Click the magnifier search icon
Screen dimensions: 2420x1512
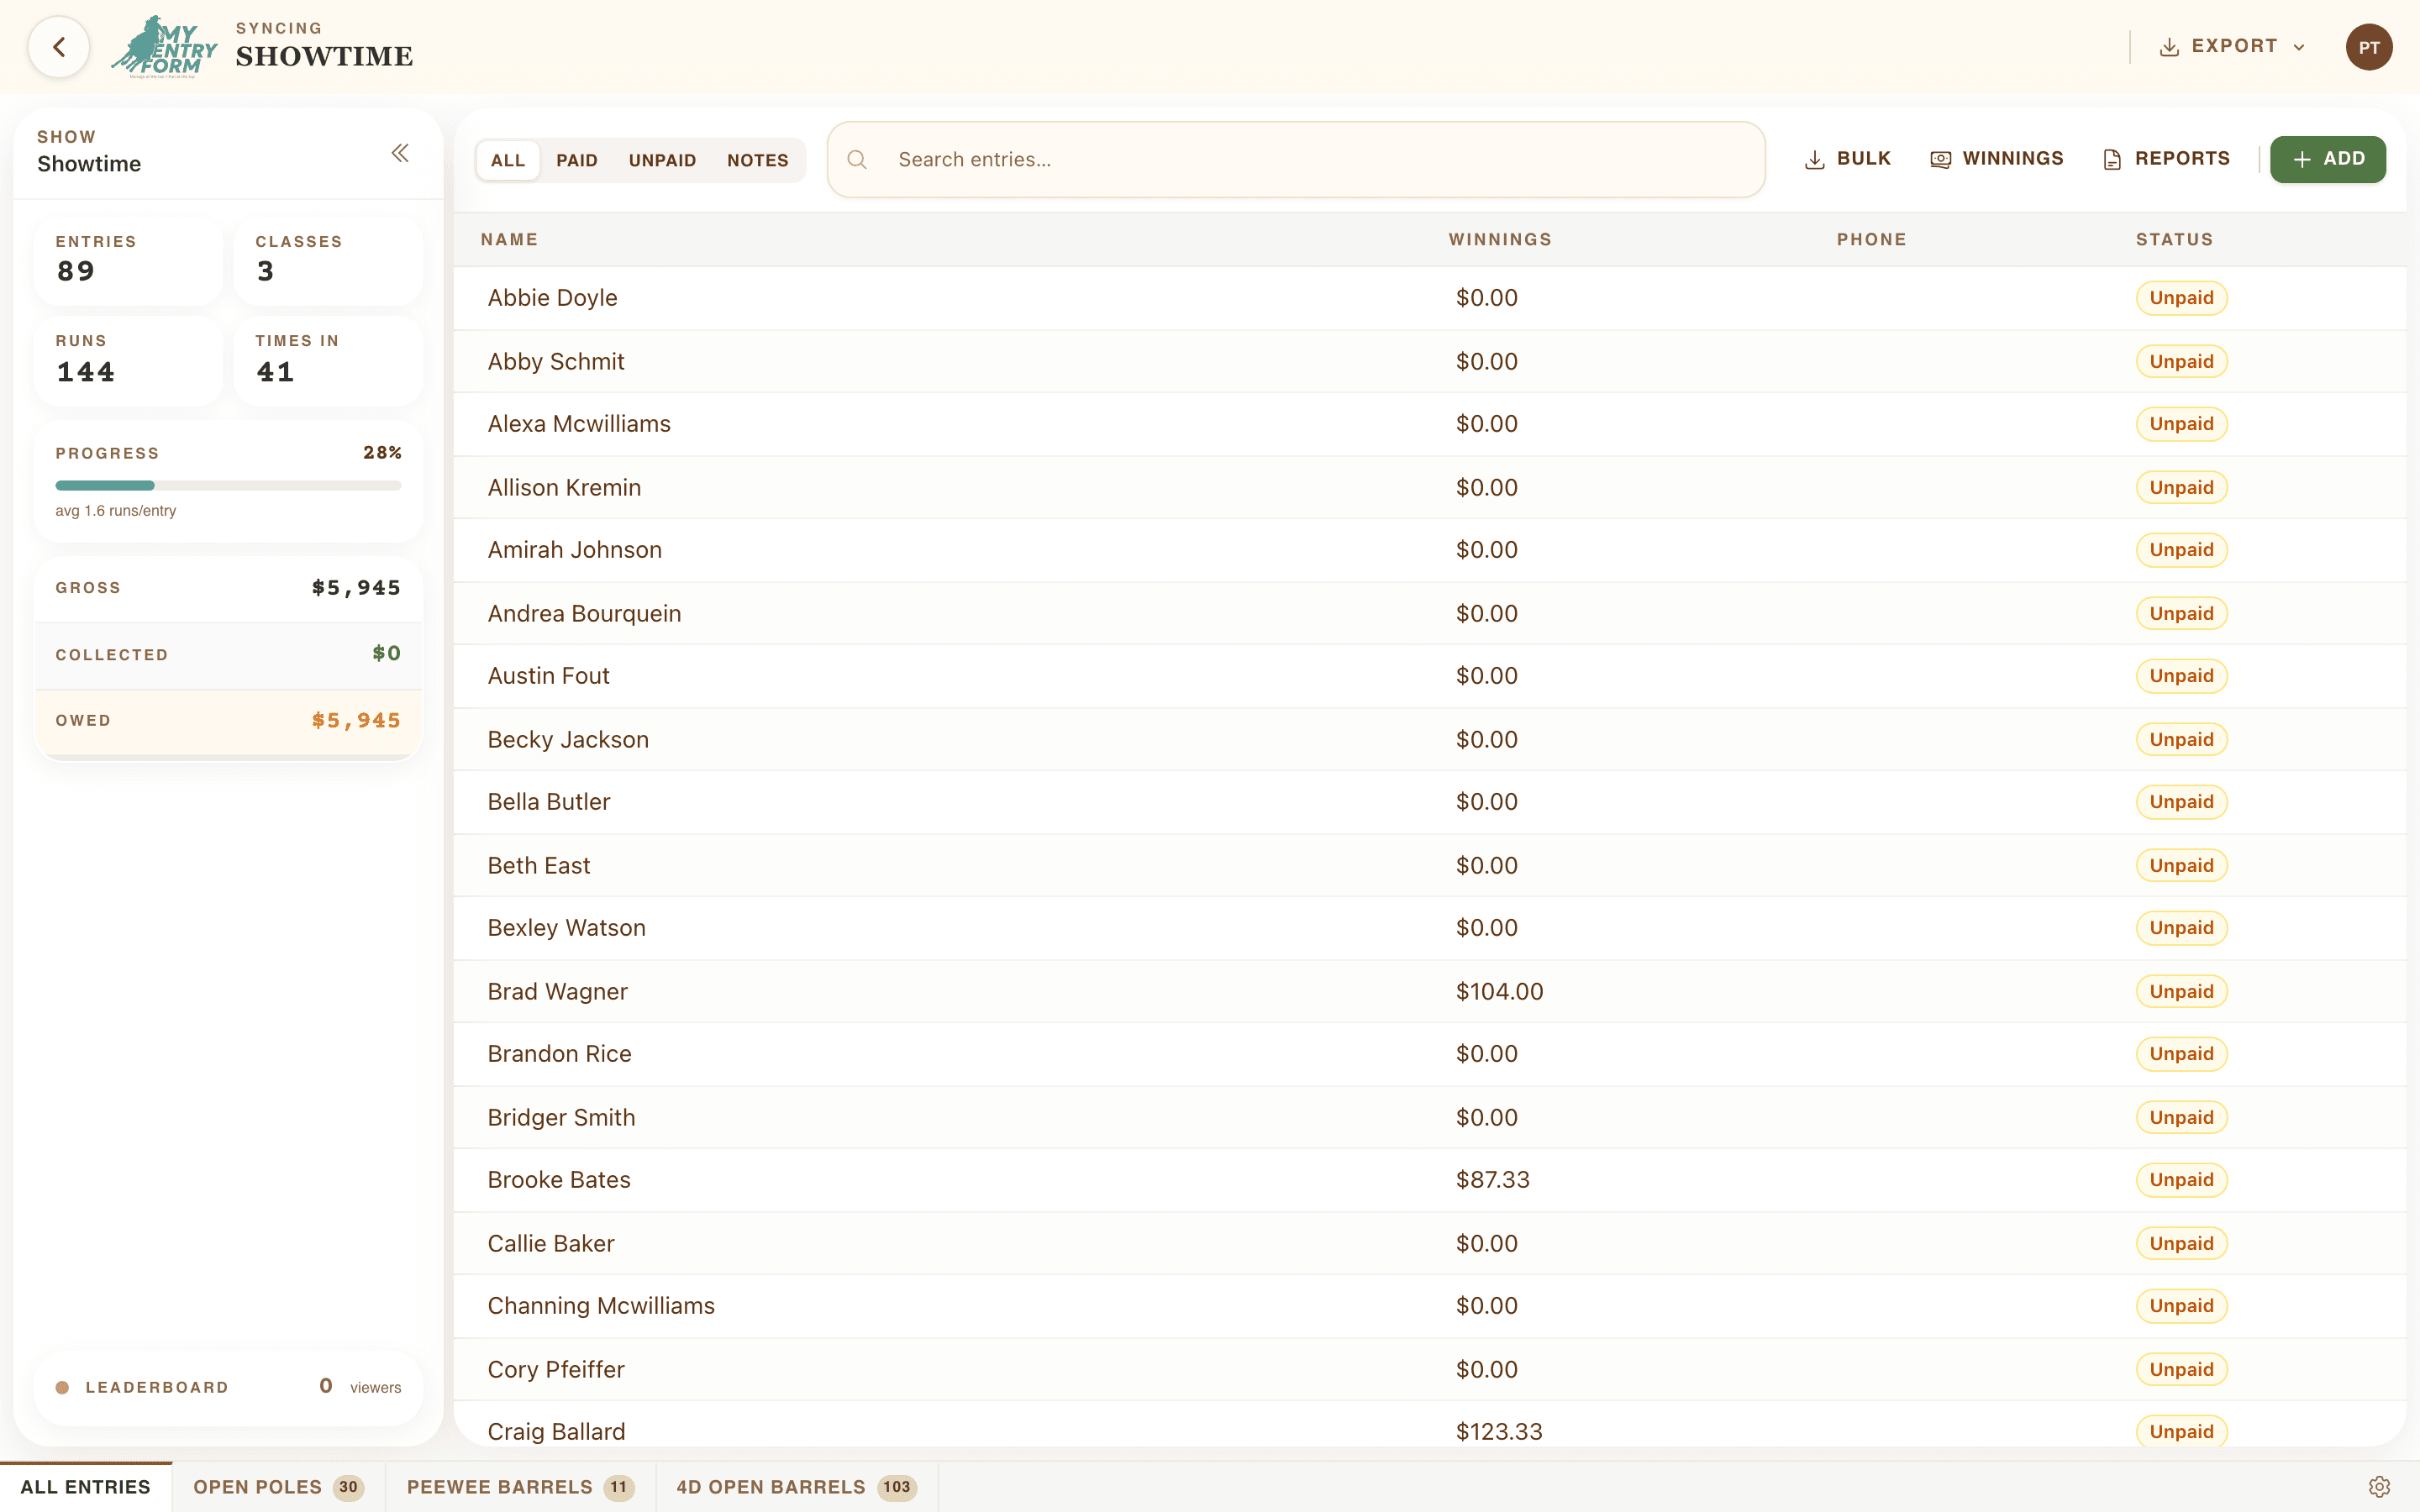857,160
